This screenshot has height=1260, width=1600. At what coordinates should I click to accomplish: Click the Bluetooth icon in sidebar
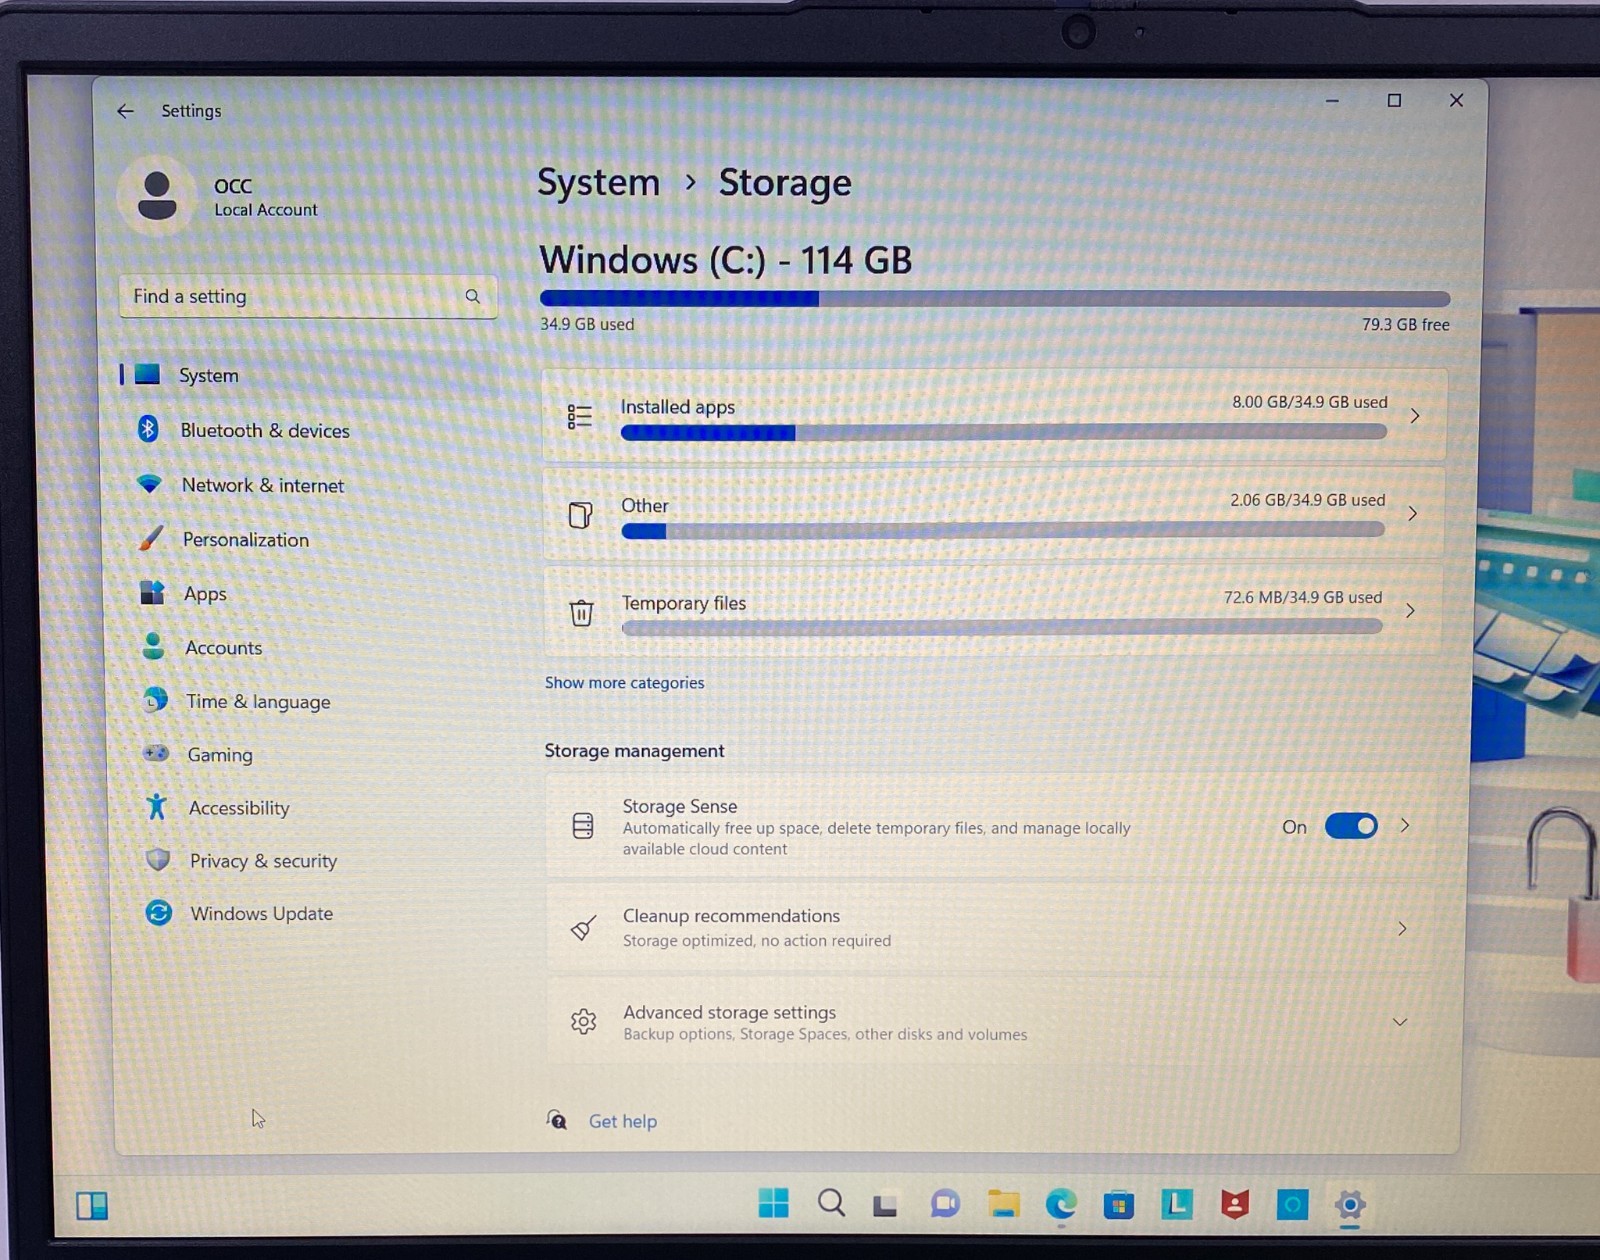148,429
